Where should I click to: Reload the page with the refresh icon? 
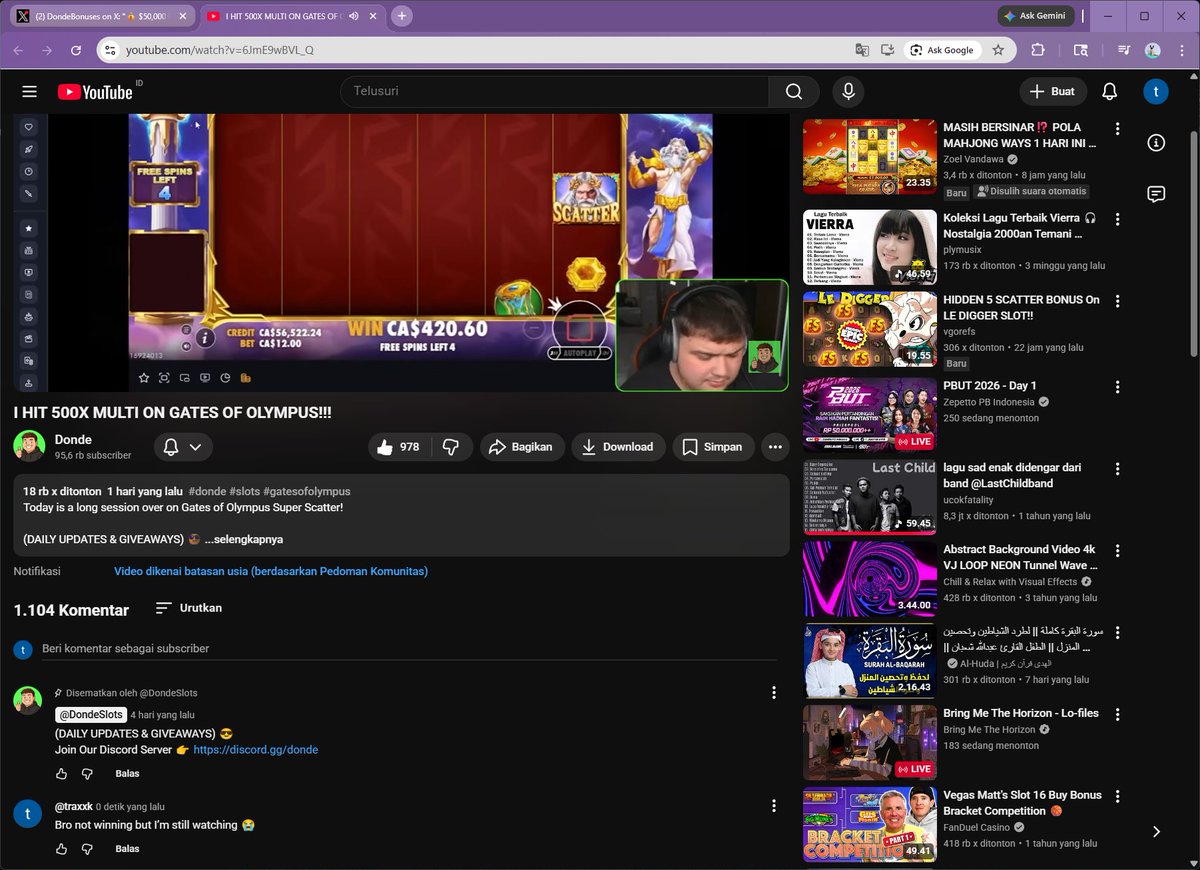click(76, 50)
